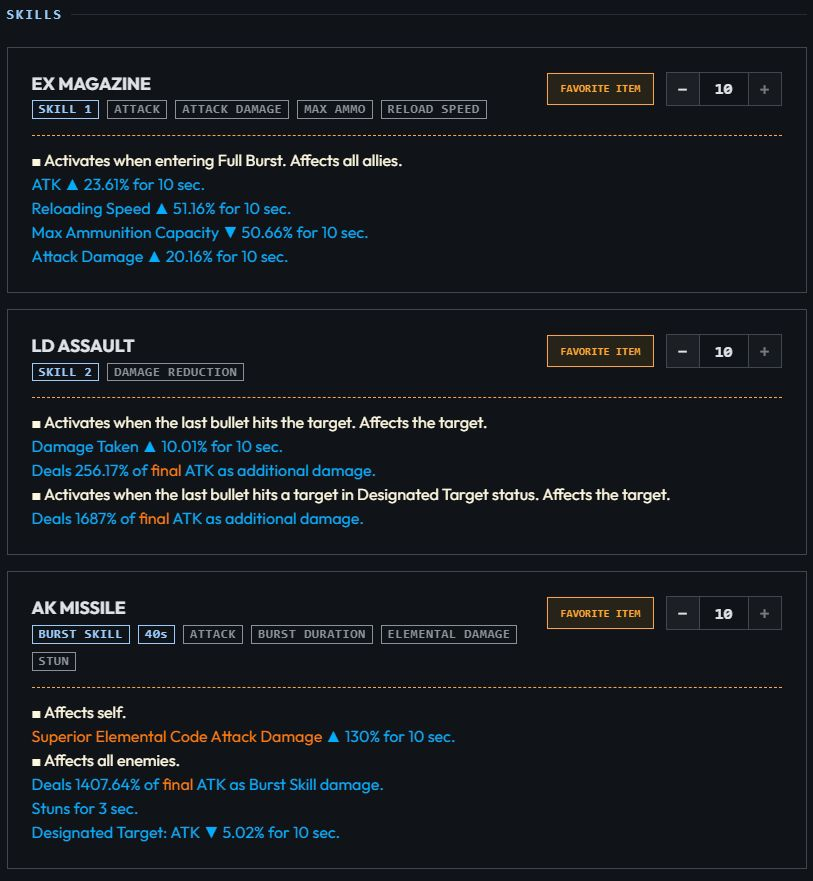Screen dimensions: 813x881
Task: Click ATTACK tag under EX Magazine
Action: [x=137, y=110]
